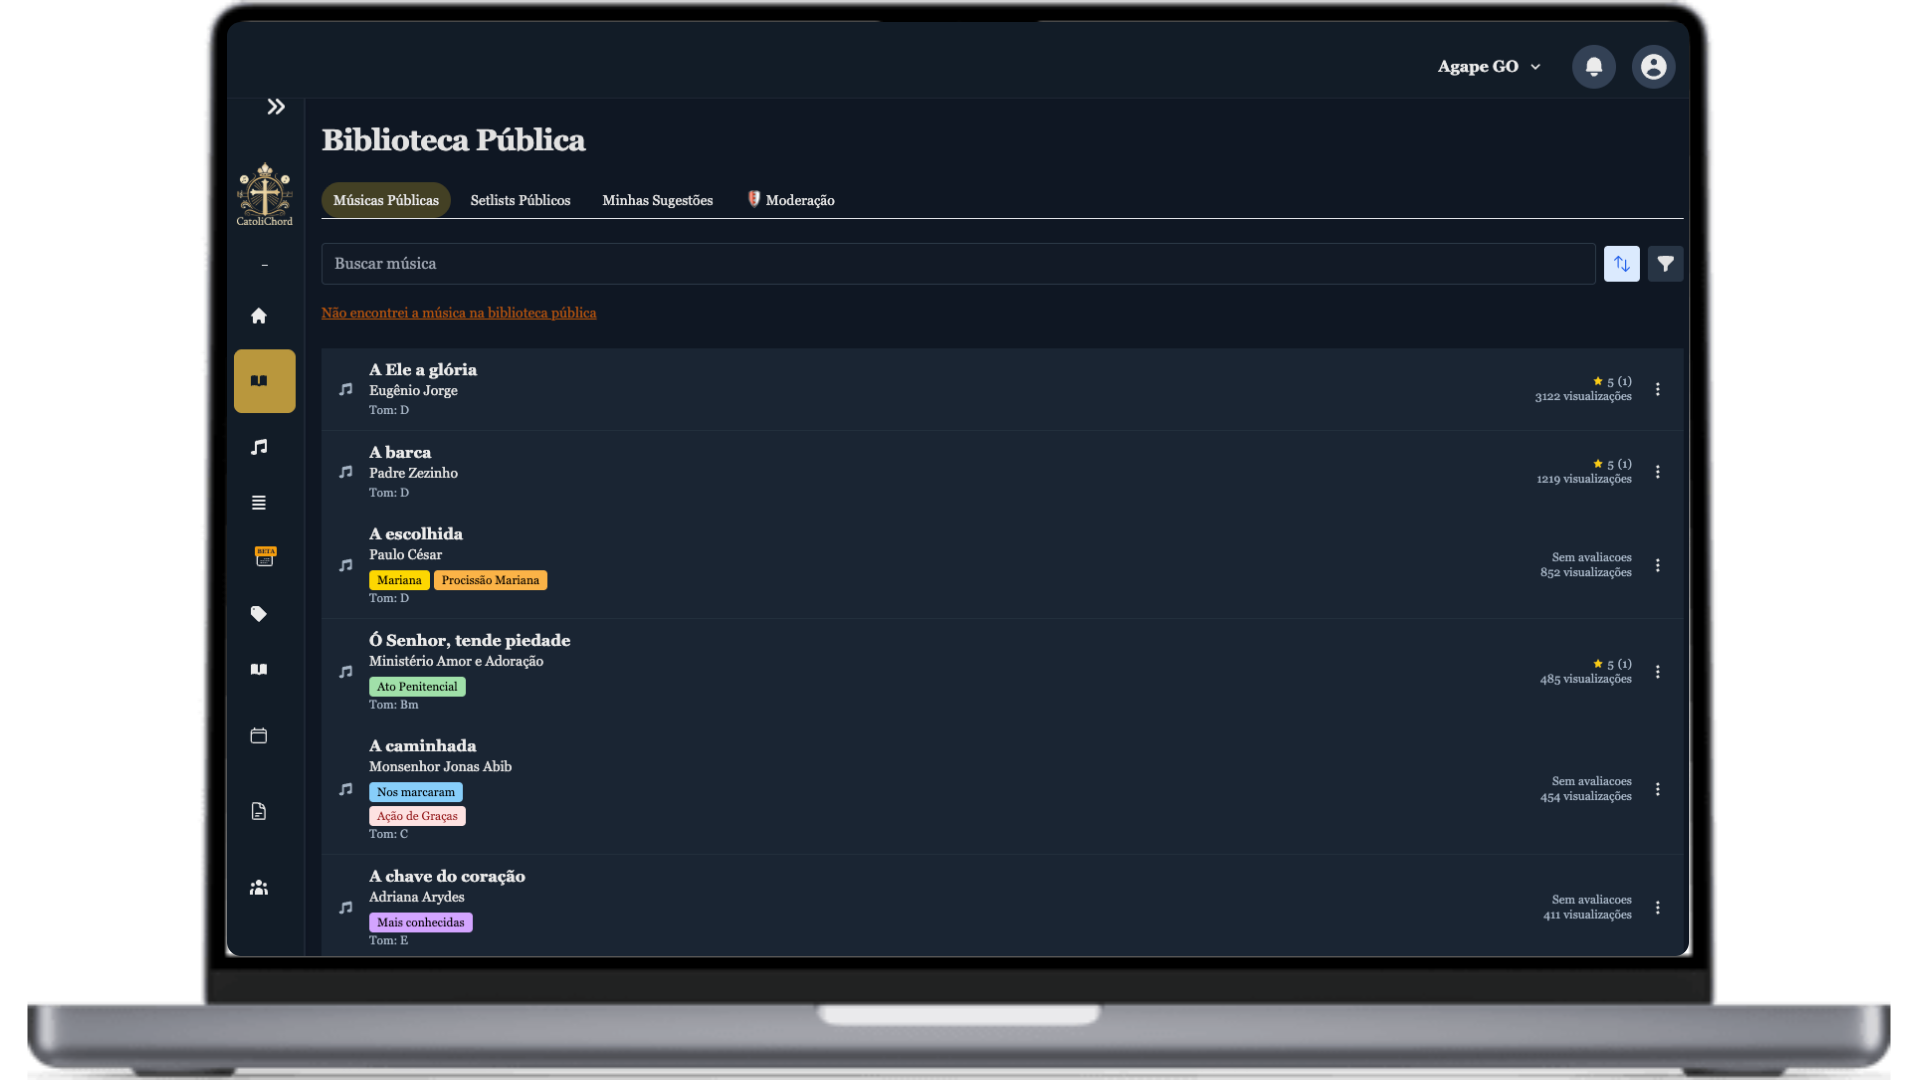This screenshot has height=1080, width=1920.
Task: Expand the sidebar with double chevron icon
Action: click(x=276, y=107)
